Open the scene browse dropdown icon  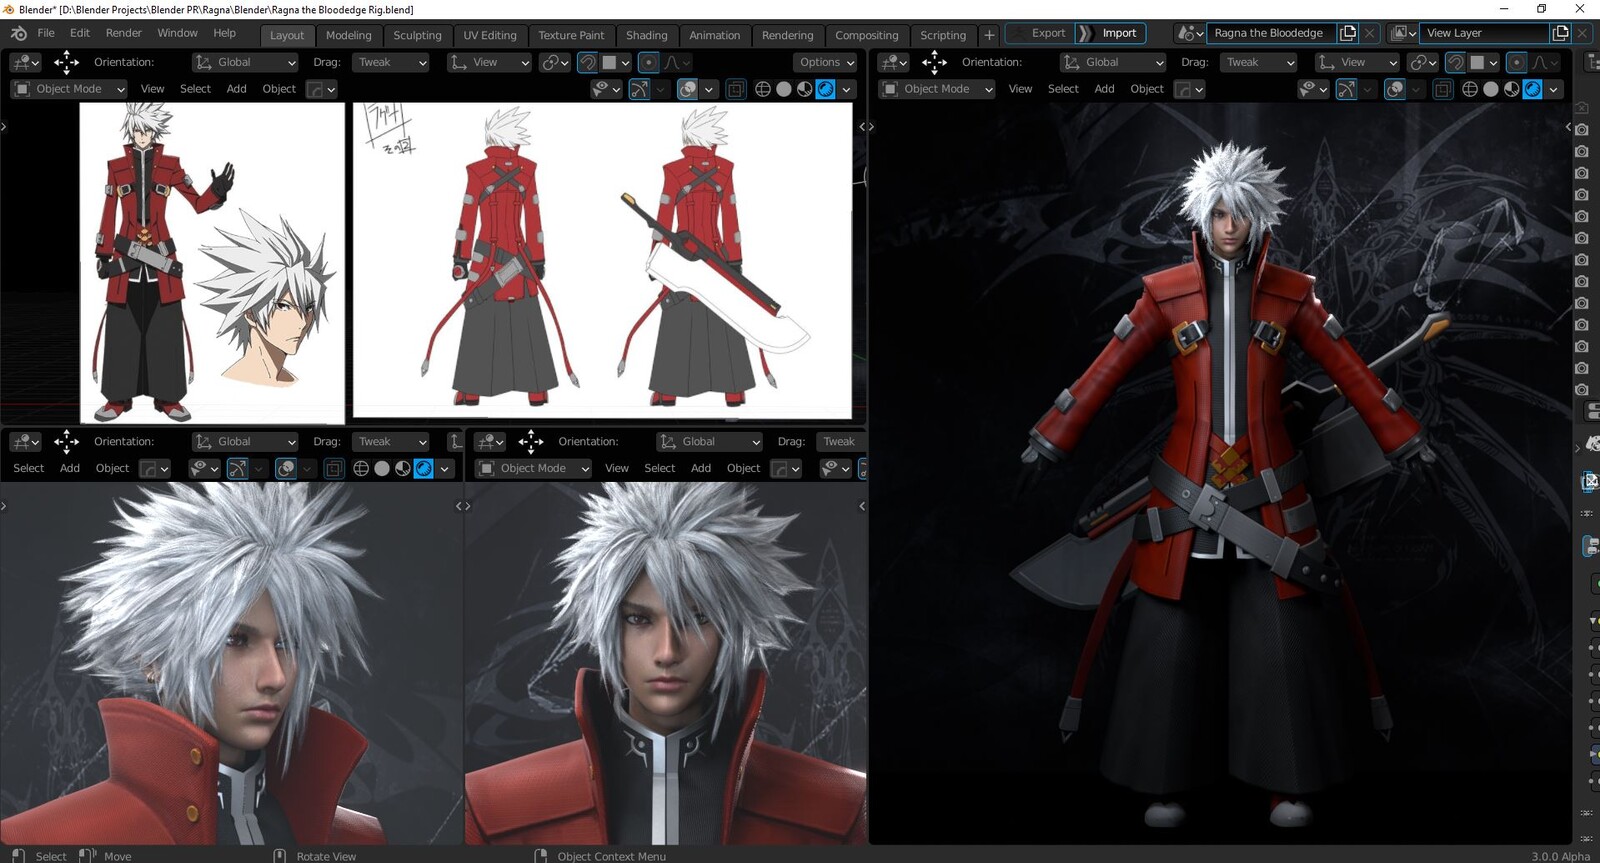1190,33
